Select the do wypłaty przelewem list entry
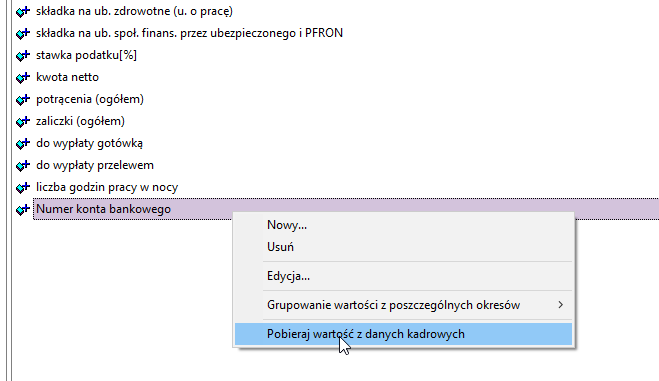The width and height of the screenshot is (659, 381). point(95,165)
